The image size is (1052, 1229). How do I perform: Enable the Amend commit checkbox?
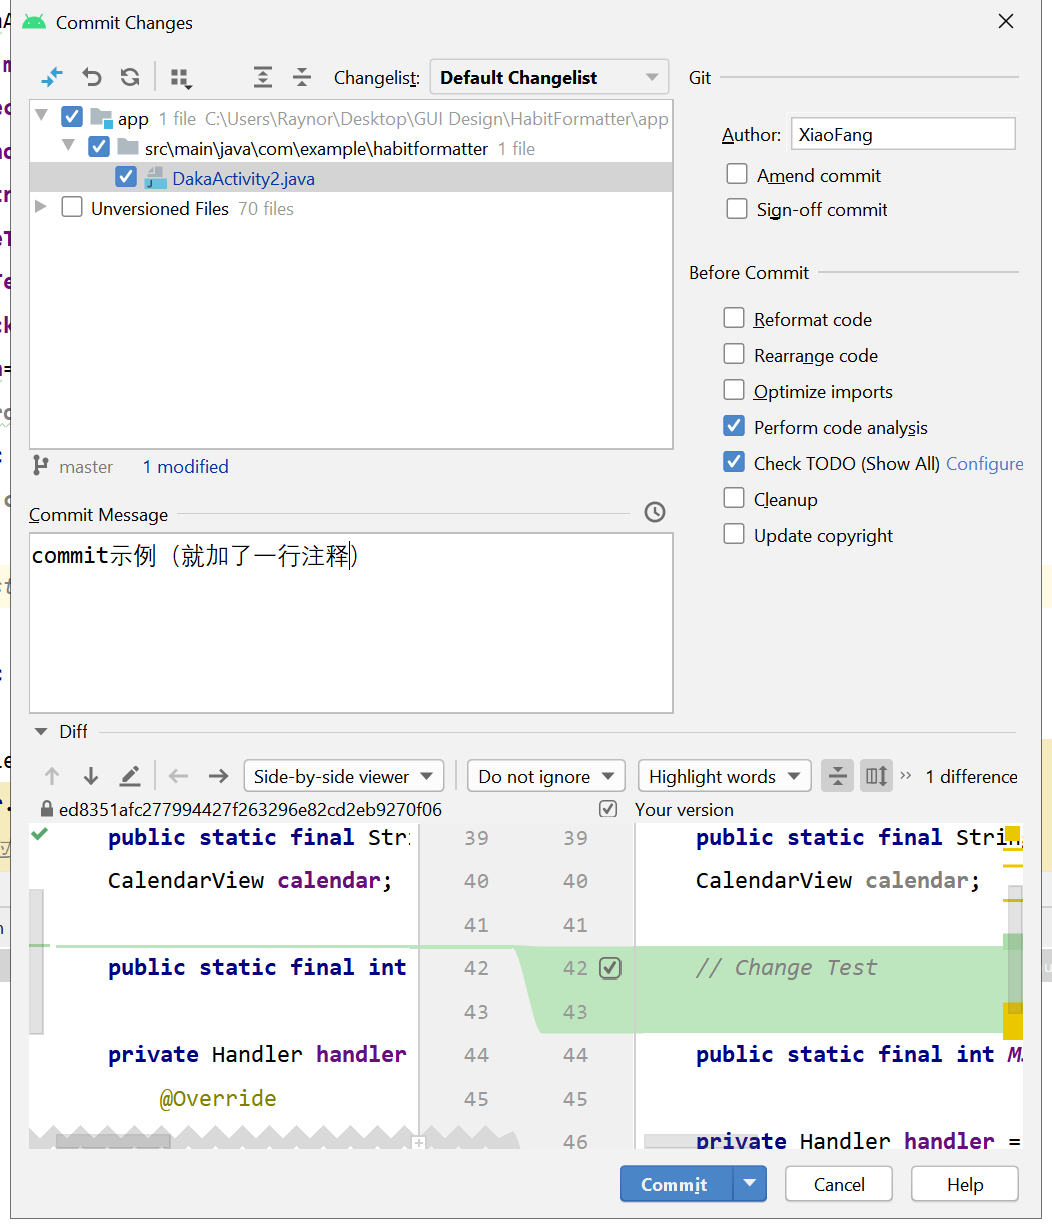(x=737, y=175)
